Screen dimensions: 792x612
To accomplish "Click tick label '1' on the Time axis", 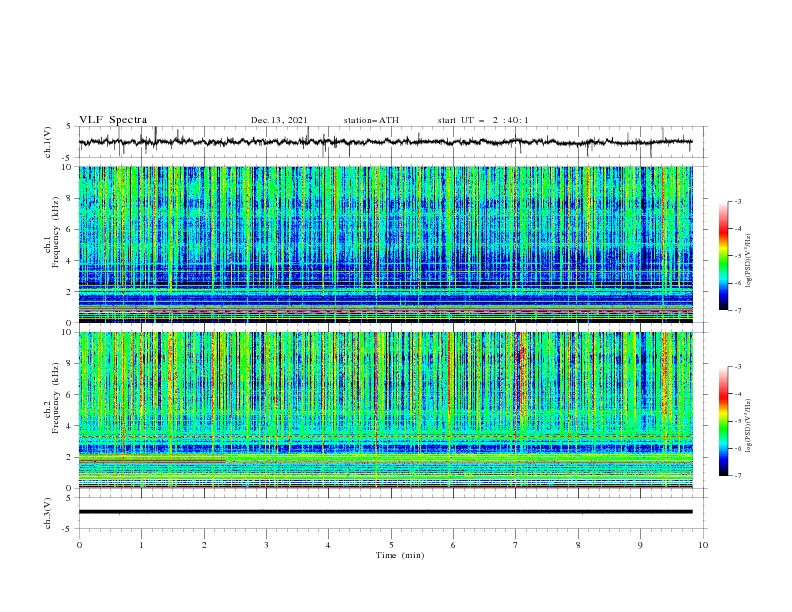I will click(141, 545).
